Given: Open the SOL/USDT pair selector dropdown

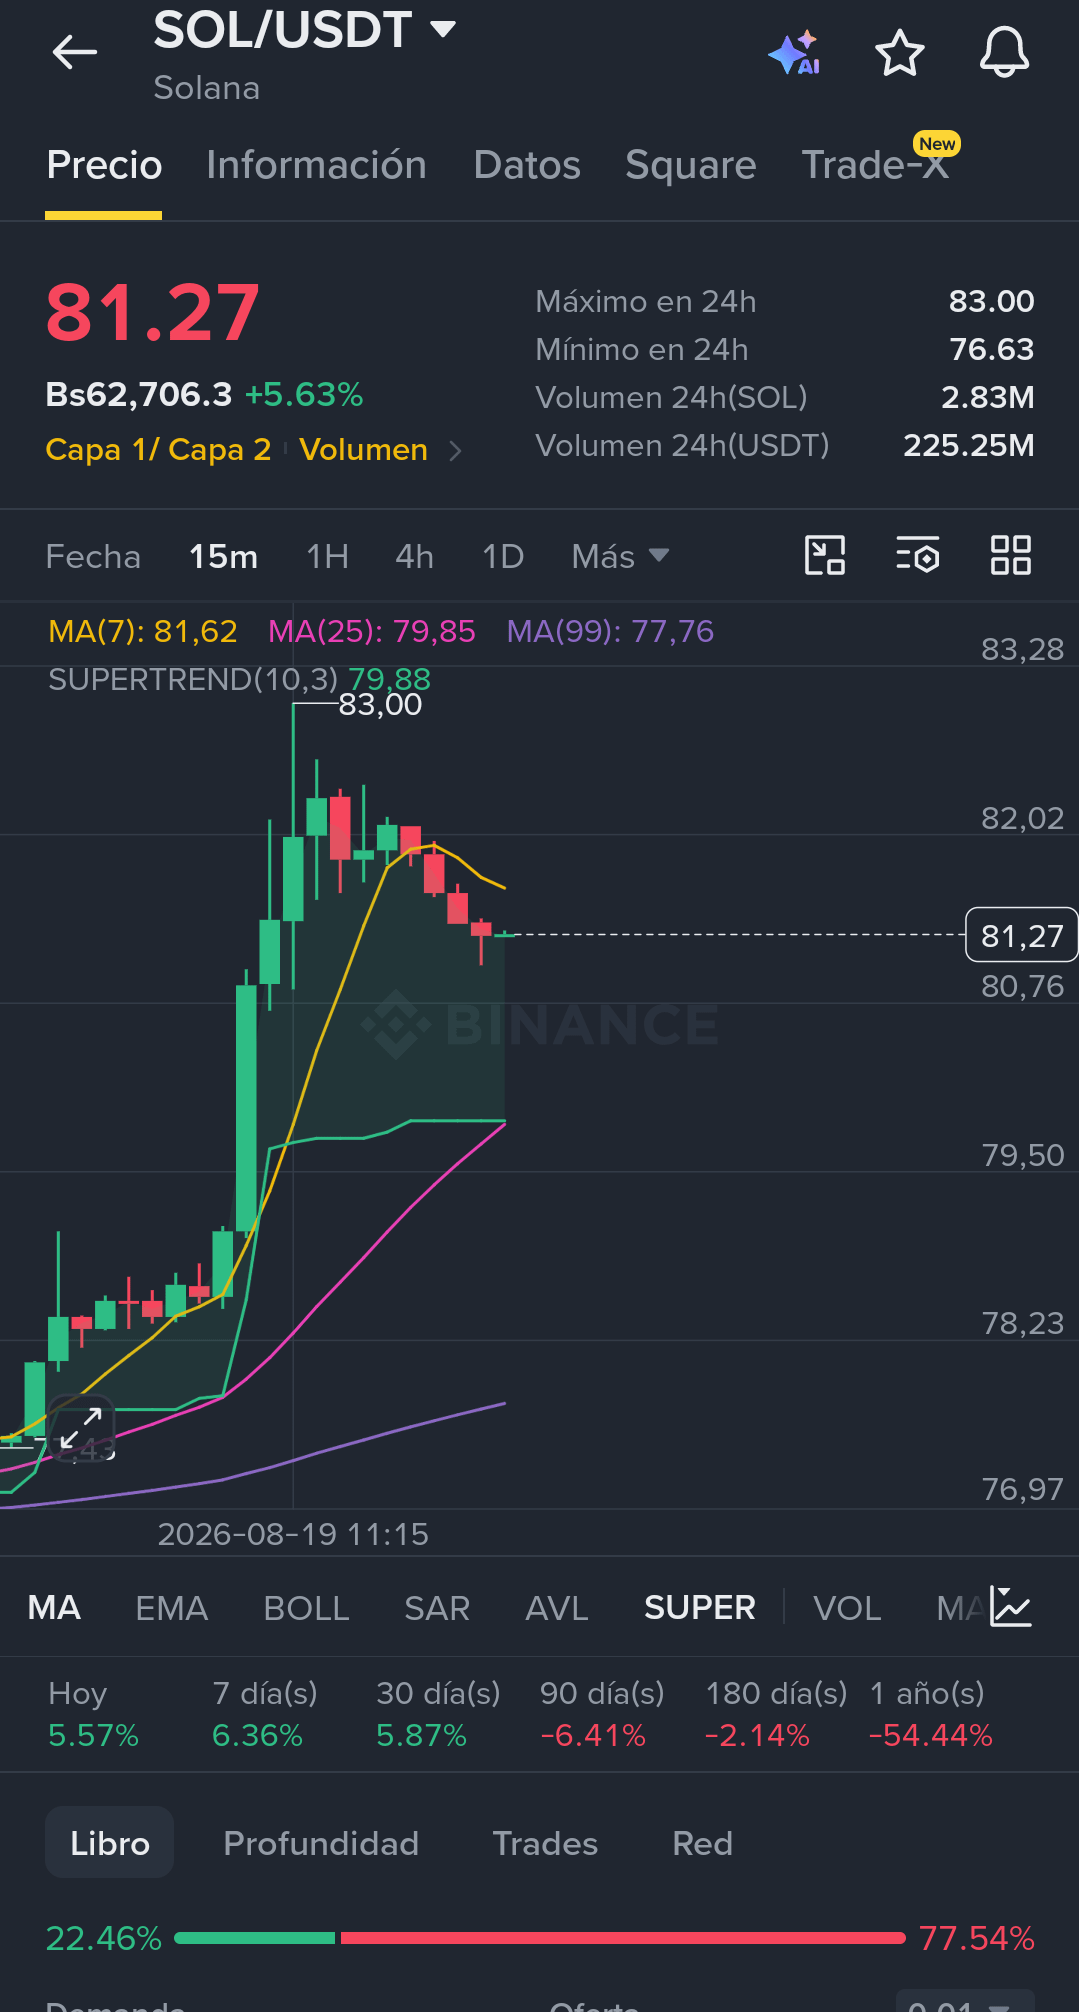Looking at the screenshot, I should coord(305,30).
